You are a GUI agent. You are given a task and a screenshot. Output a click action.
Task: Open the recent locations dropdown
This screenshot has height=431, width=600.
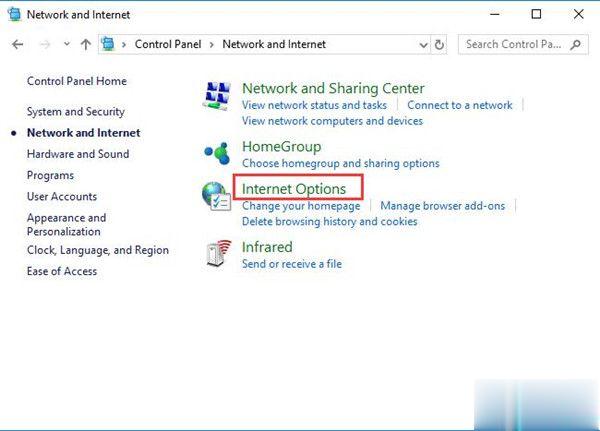point(66,44)
